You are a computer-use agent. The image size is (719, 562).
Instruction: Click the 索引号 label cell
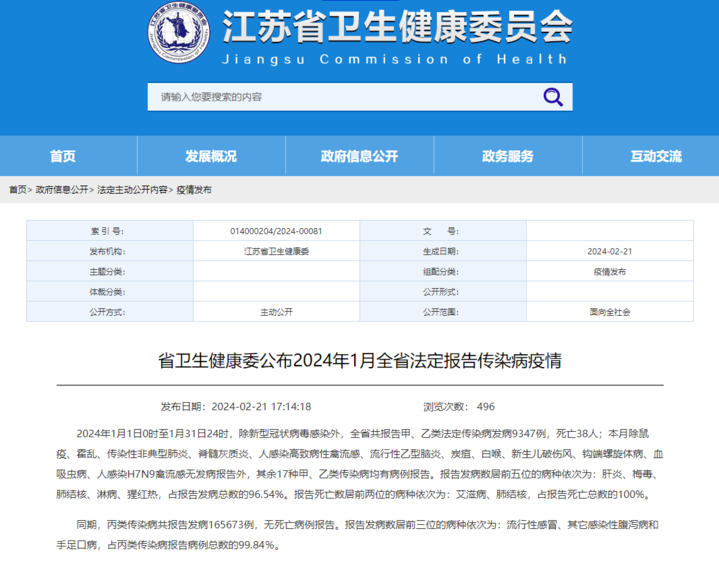[110, 231]
